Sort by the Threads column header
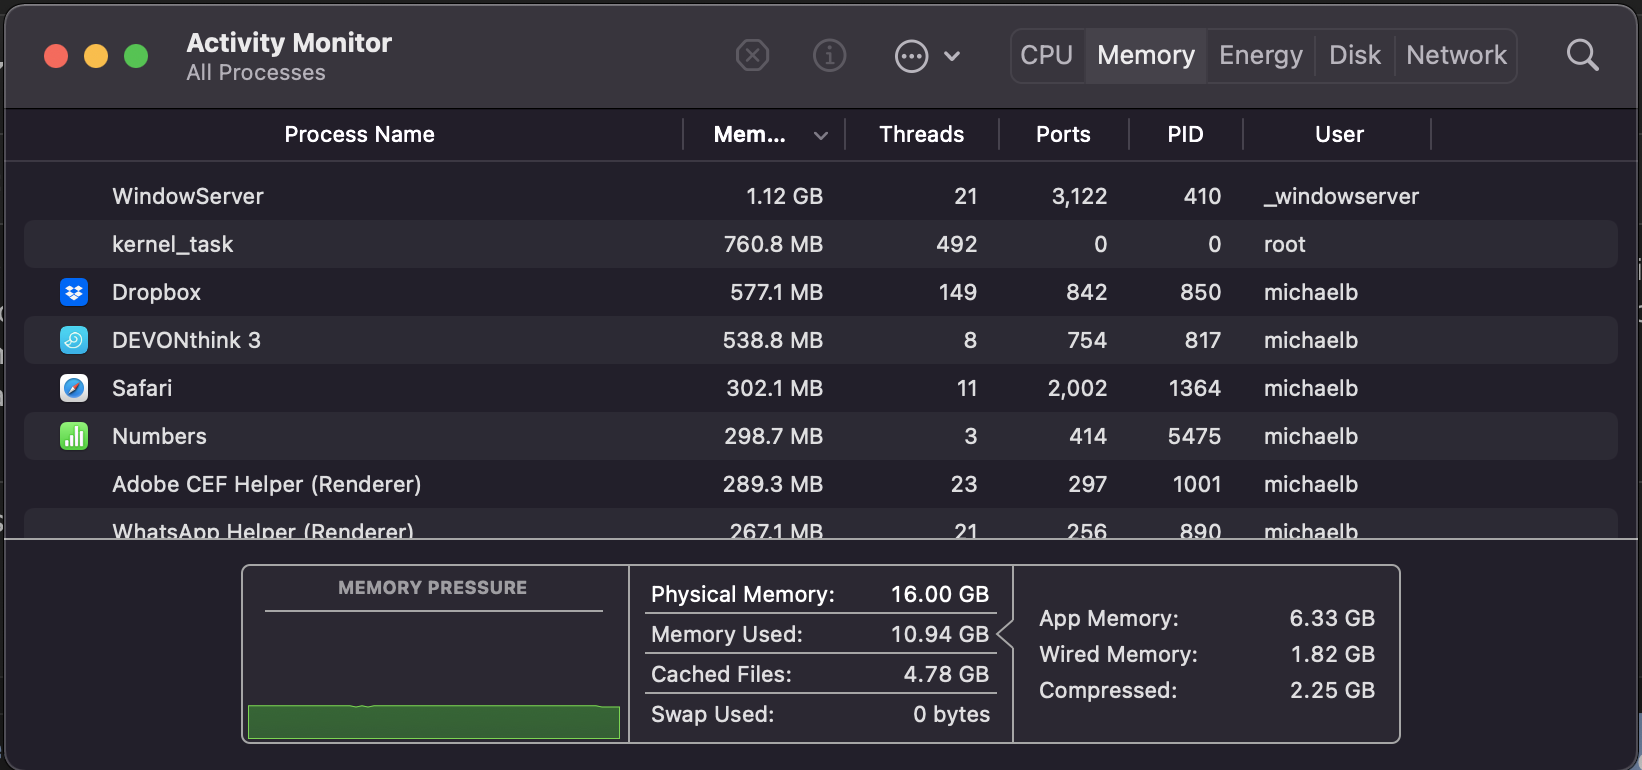 (x=921, y=134)
